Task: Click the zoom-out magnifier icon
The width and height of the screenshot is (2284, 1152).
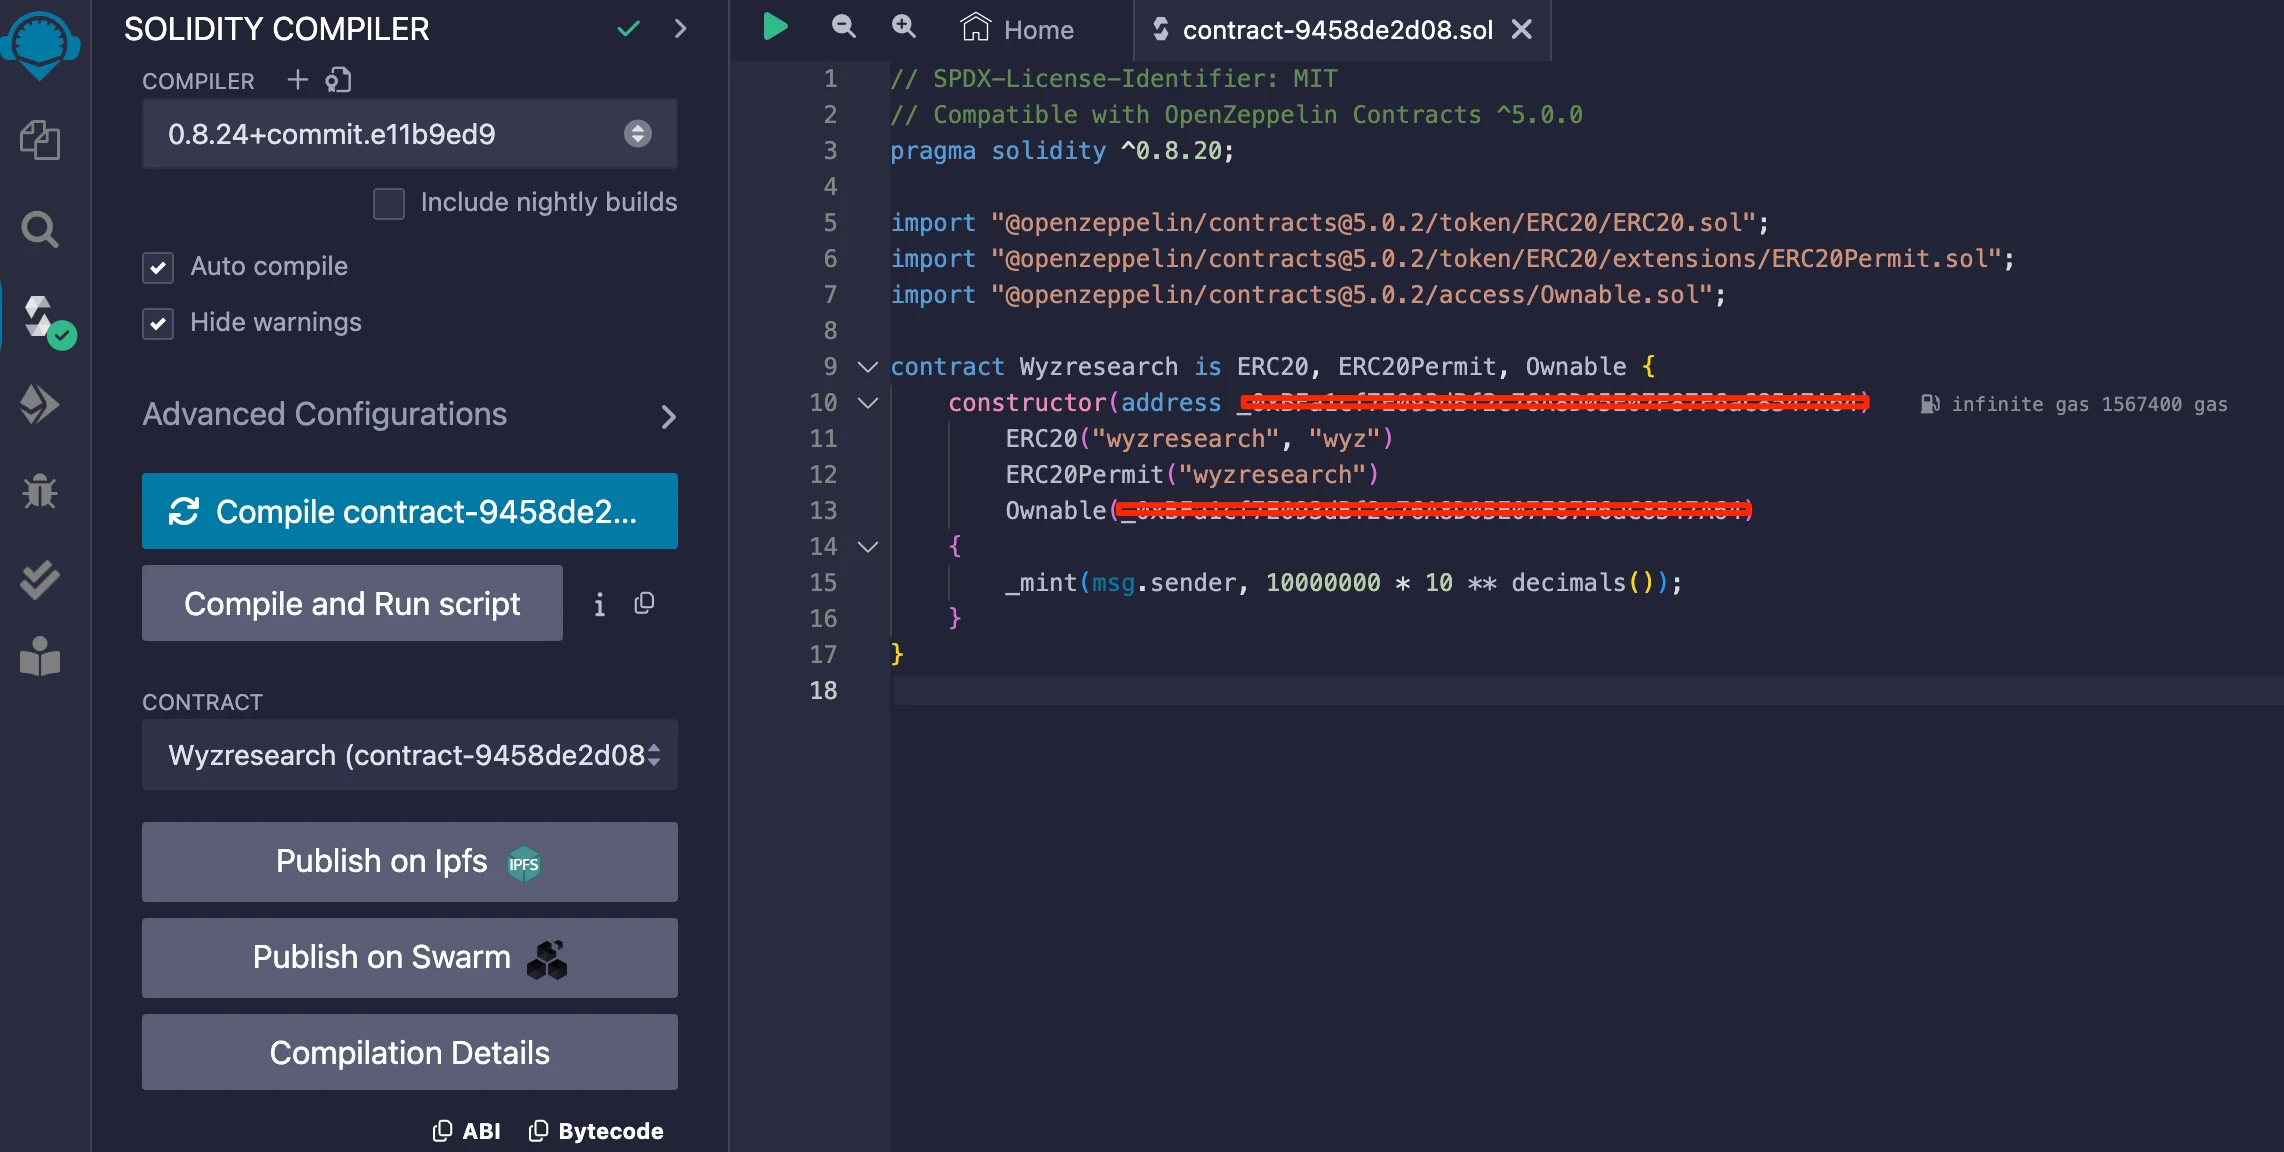Action: click(843, 26)
